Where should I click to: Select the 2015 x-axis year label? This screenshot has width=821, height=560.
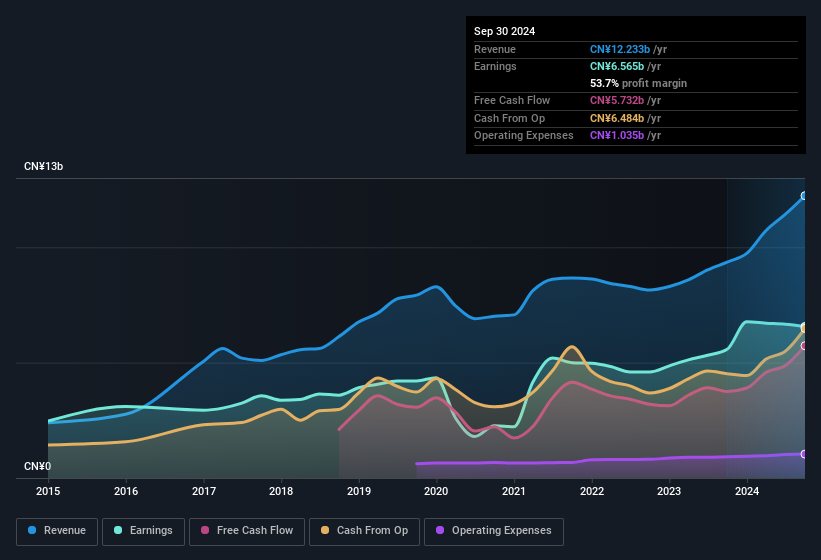pyautogui.click(x=48, y=491)
